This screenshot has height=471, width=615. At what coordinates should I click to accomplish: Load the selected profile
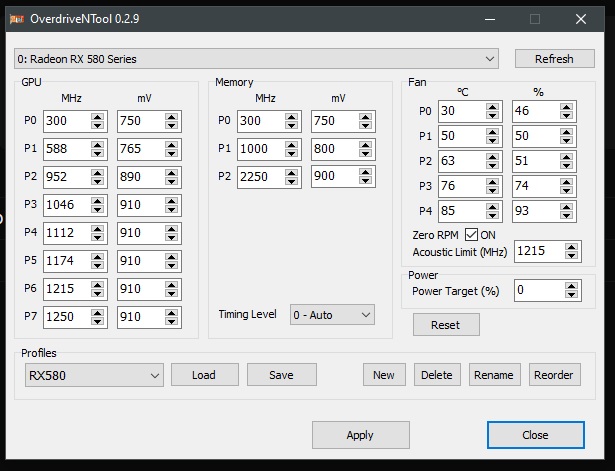(x=204, y=375)
